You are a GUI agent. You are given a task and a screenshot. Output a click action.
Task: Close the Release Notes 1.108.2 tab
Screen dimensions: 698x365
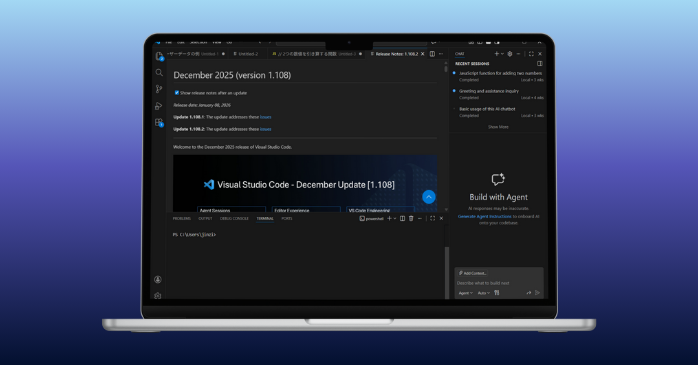pyautogui.click(x=423, y=54)
